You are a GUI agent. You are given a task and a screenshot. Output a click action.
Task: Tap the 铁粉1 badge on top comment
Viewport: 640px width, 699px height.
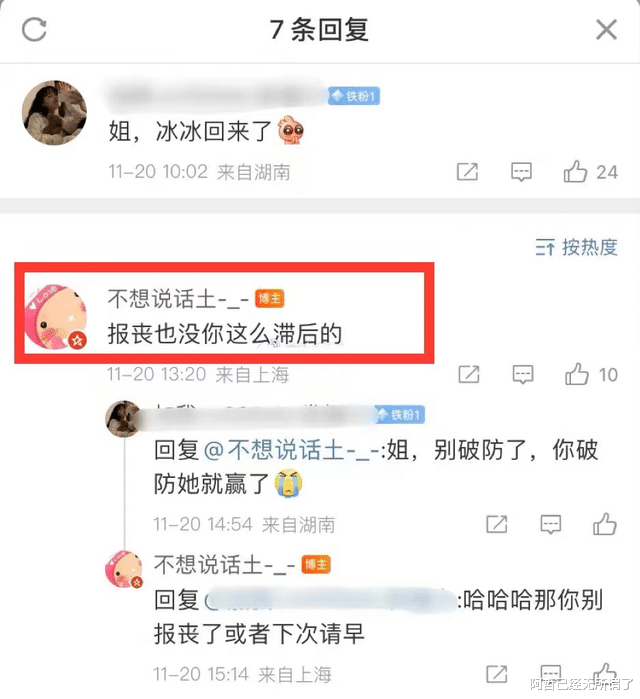pos(354,96)
